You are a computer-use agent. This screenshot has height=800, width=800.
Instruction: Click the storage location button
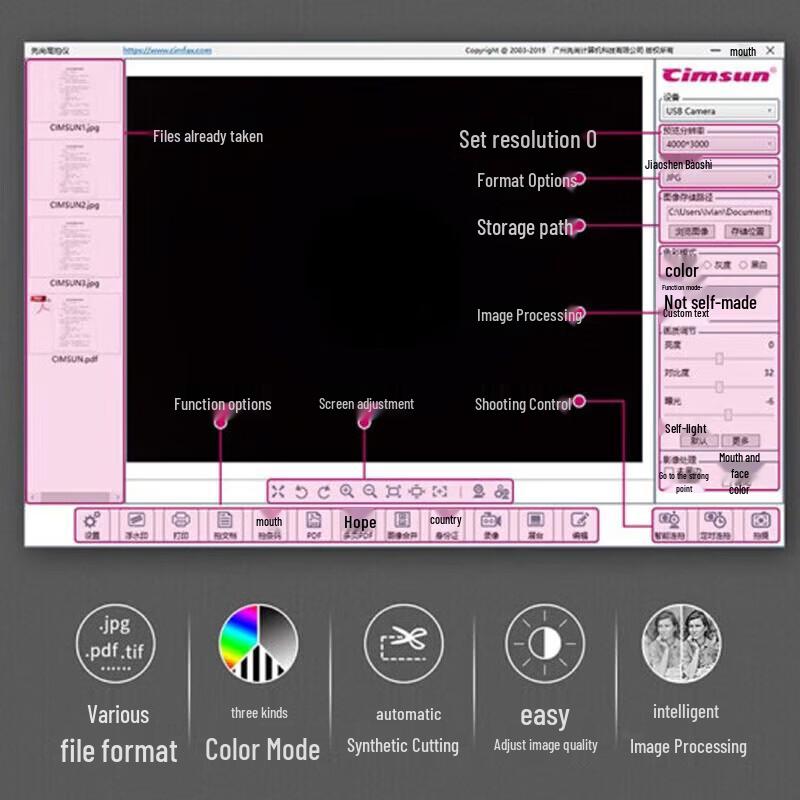point(747,232)
